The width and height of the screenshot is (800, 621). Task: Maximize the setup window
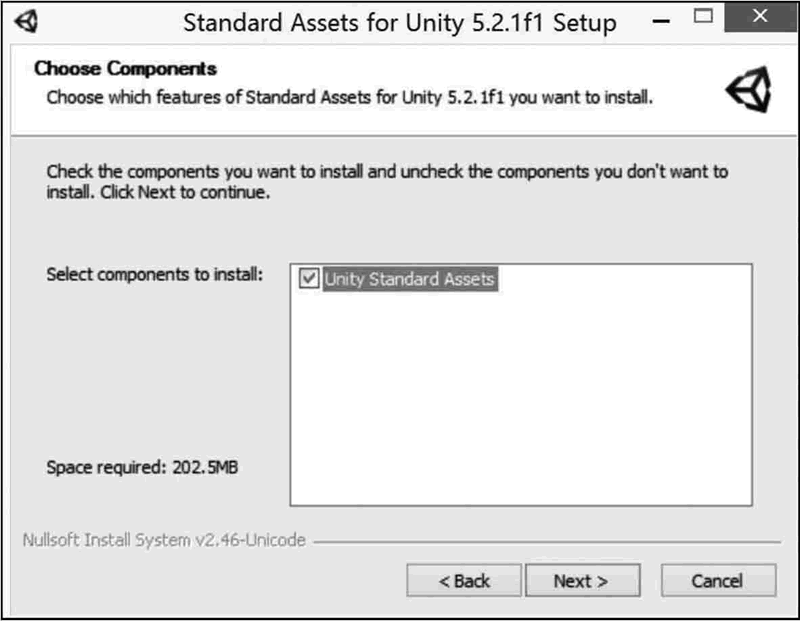point(703,18)
